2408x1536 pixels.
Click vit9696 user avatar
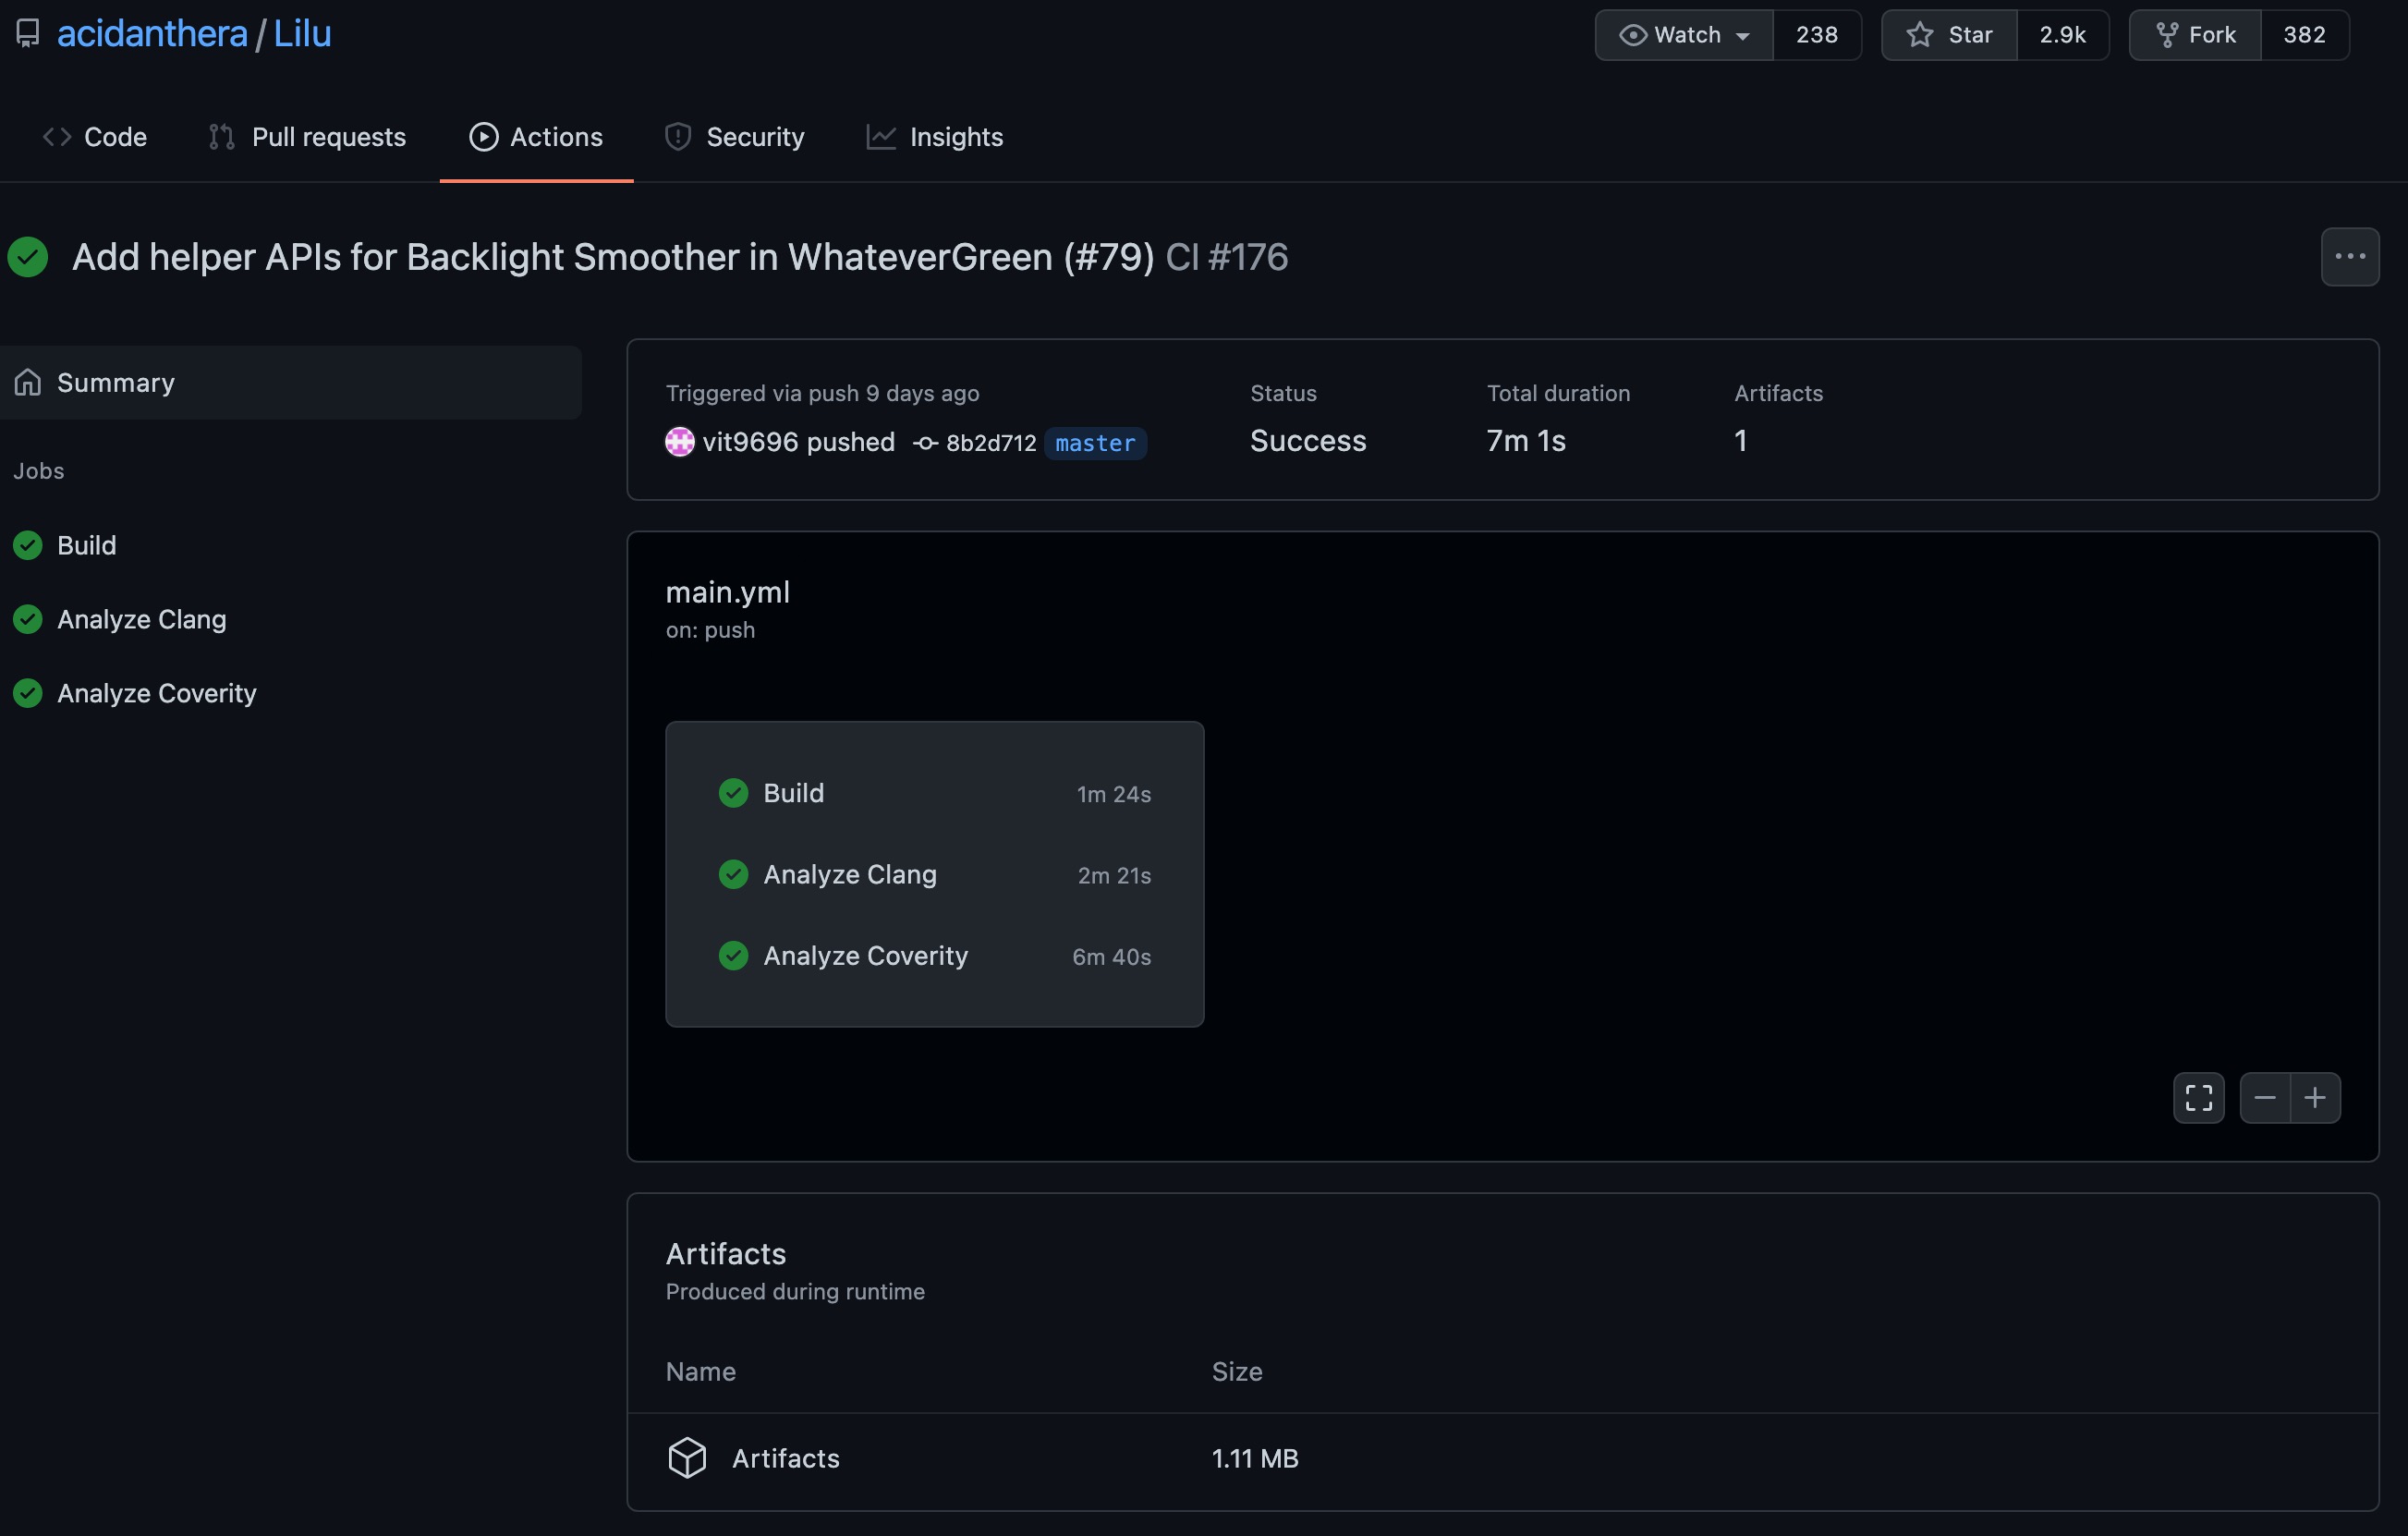680,442
